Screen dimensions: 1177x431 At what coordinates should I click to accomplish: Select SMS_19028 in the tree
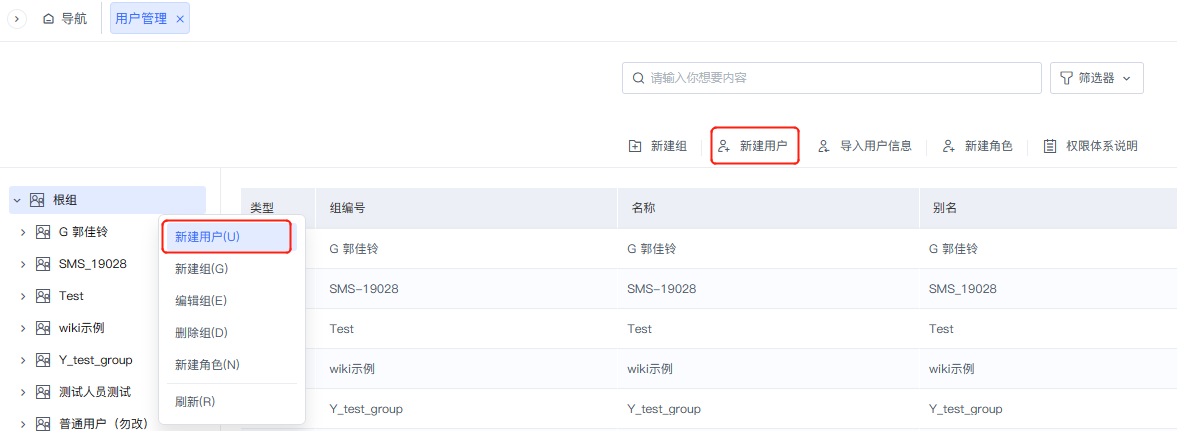pyautogui.click(x=92, y=264)
